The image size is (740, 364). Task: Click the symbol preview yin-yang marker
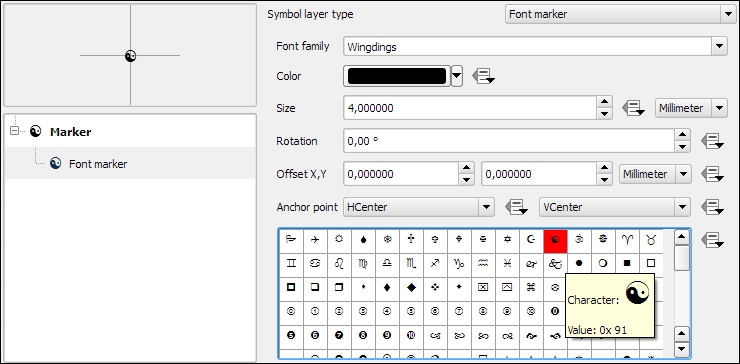click(x=131, y=56)
